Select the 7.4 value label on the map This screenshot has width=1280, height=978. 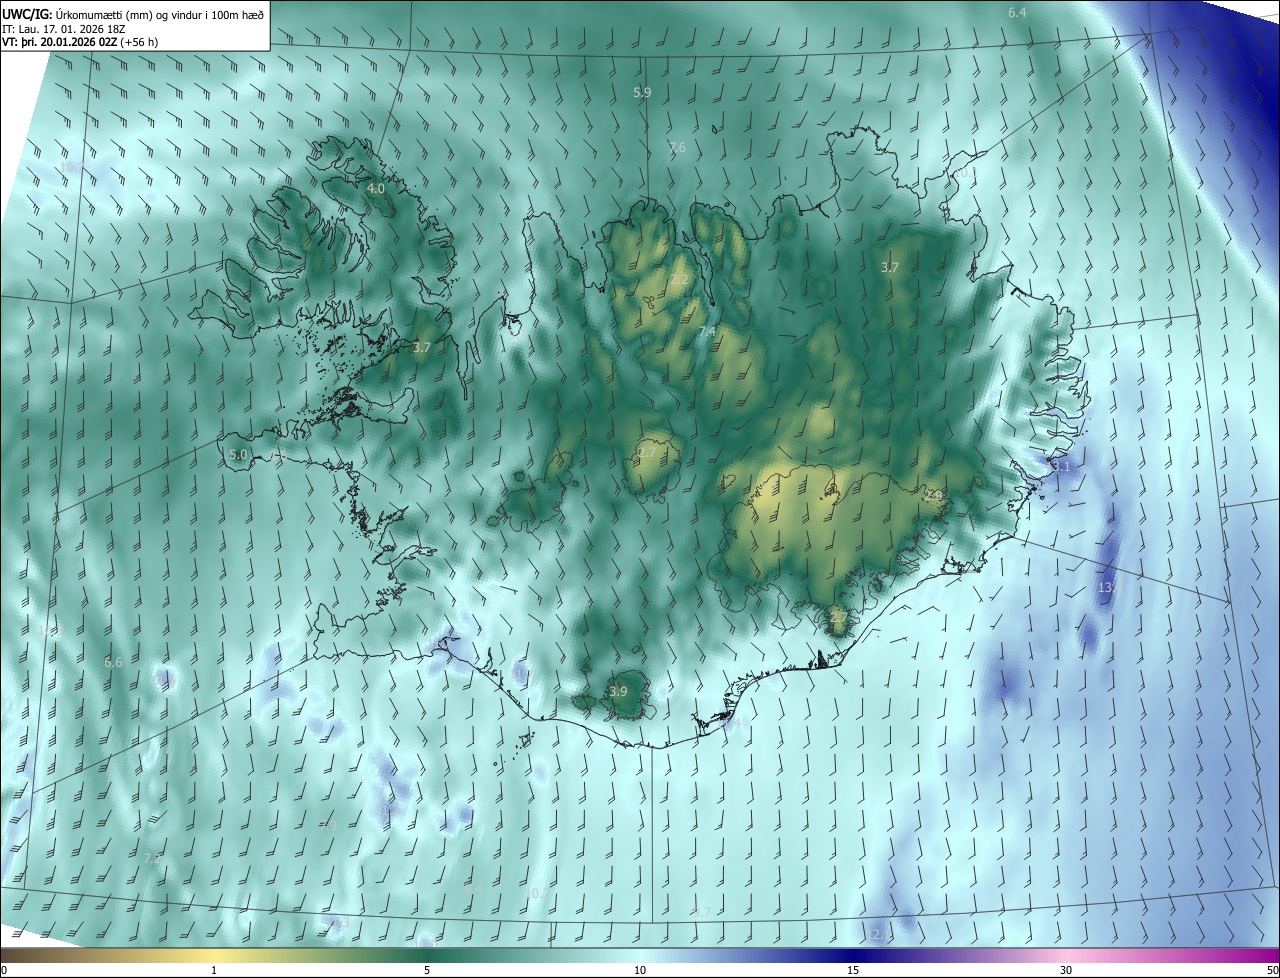(x=707, y=331)
